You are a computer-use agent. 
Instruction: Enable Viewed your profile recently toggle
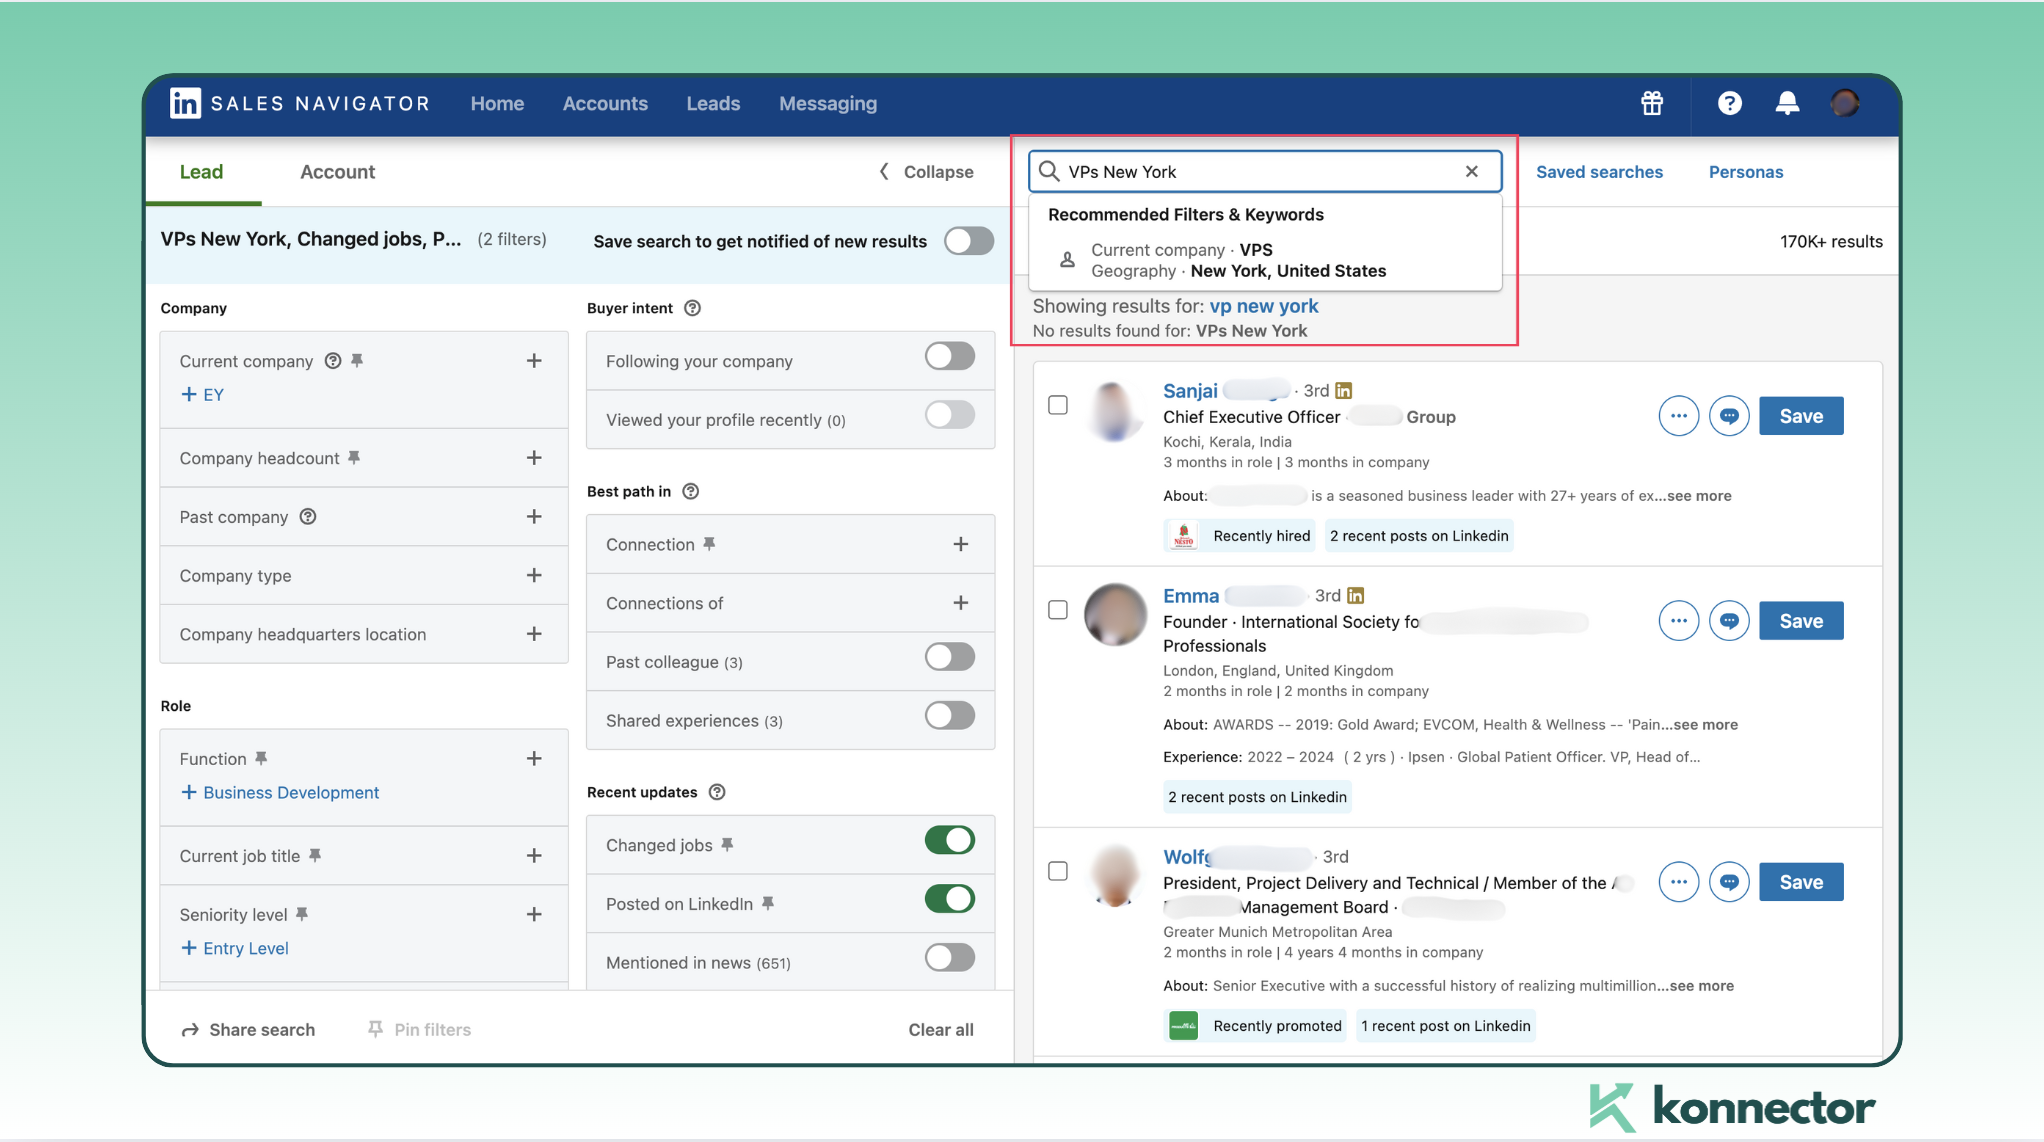[950, 415]
